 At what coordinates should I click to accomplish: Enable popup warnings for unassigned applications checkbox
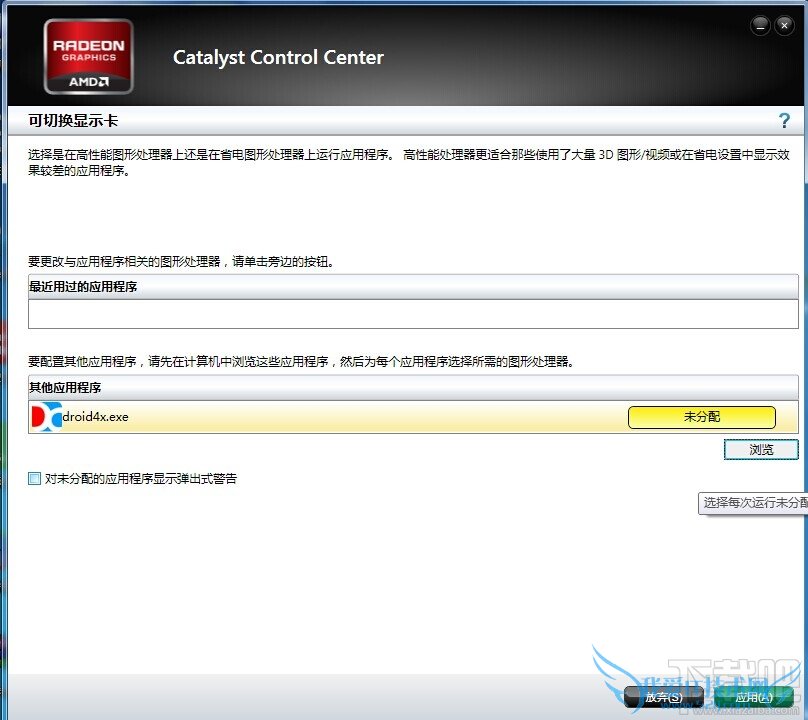(35, 479)
